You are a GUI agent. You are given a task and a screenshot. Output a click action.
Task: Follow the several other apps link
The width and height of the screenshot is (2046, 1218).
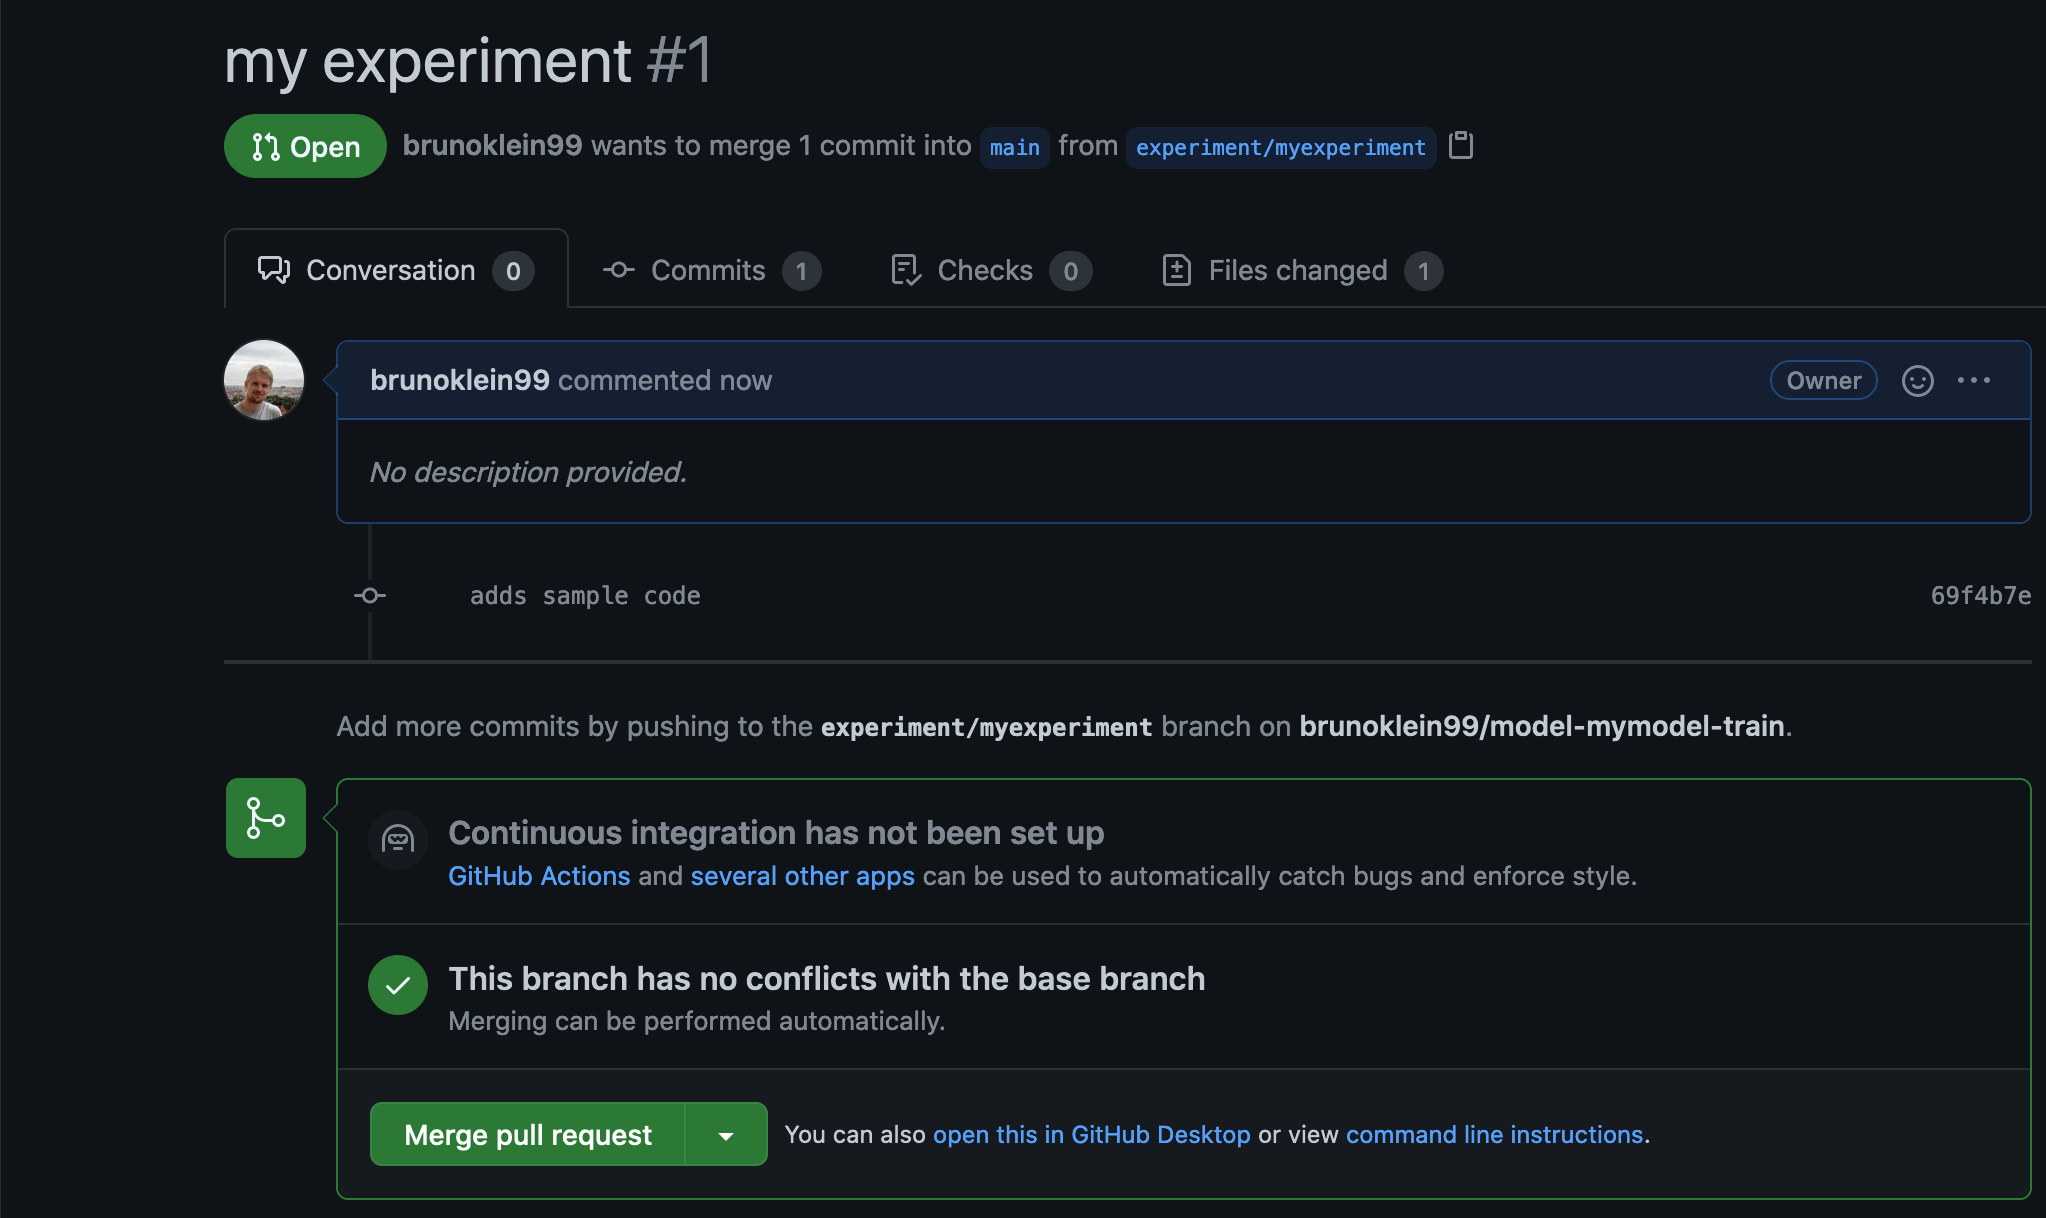click(802, 876)
